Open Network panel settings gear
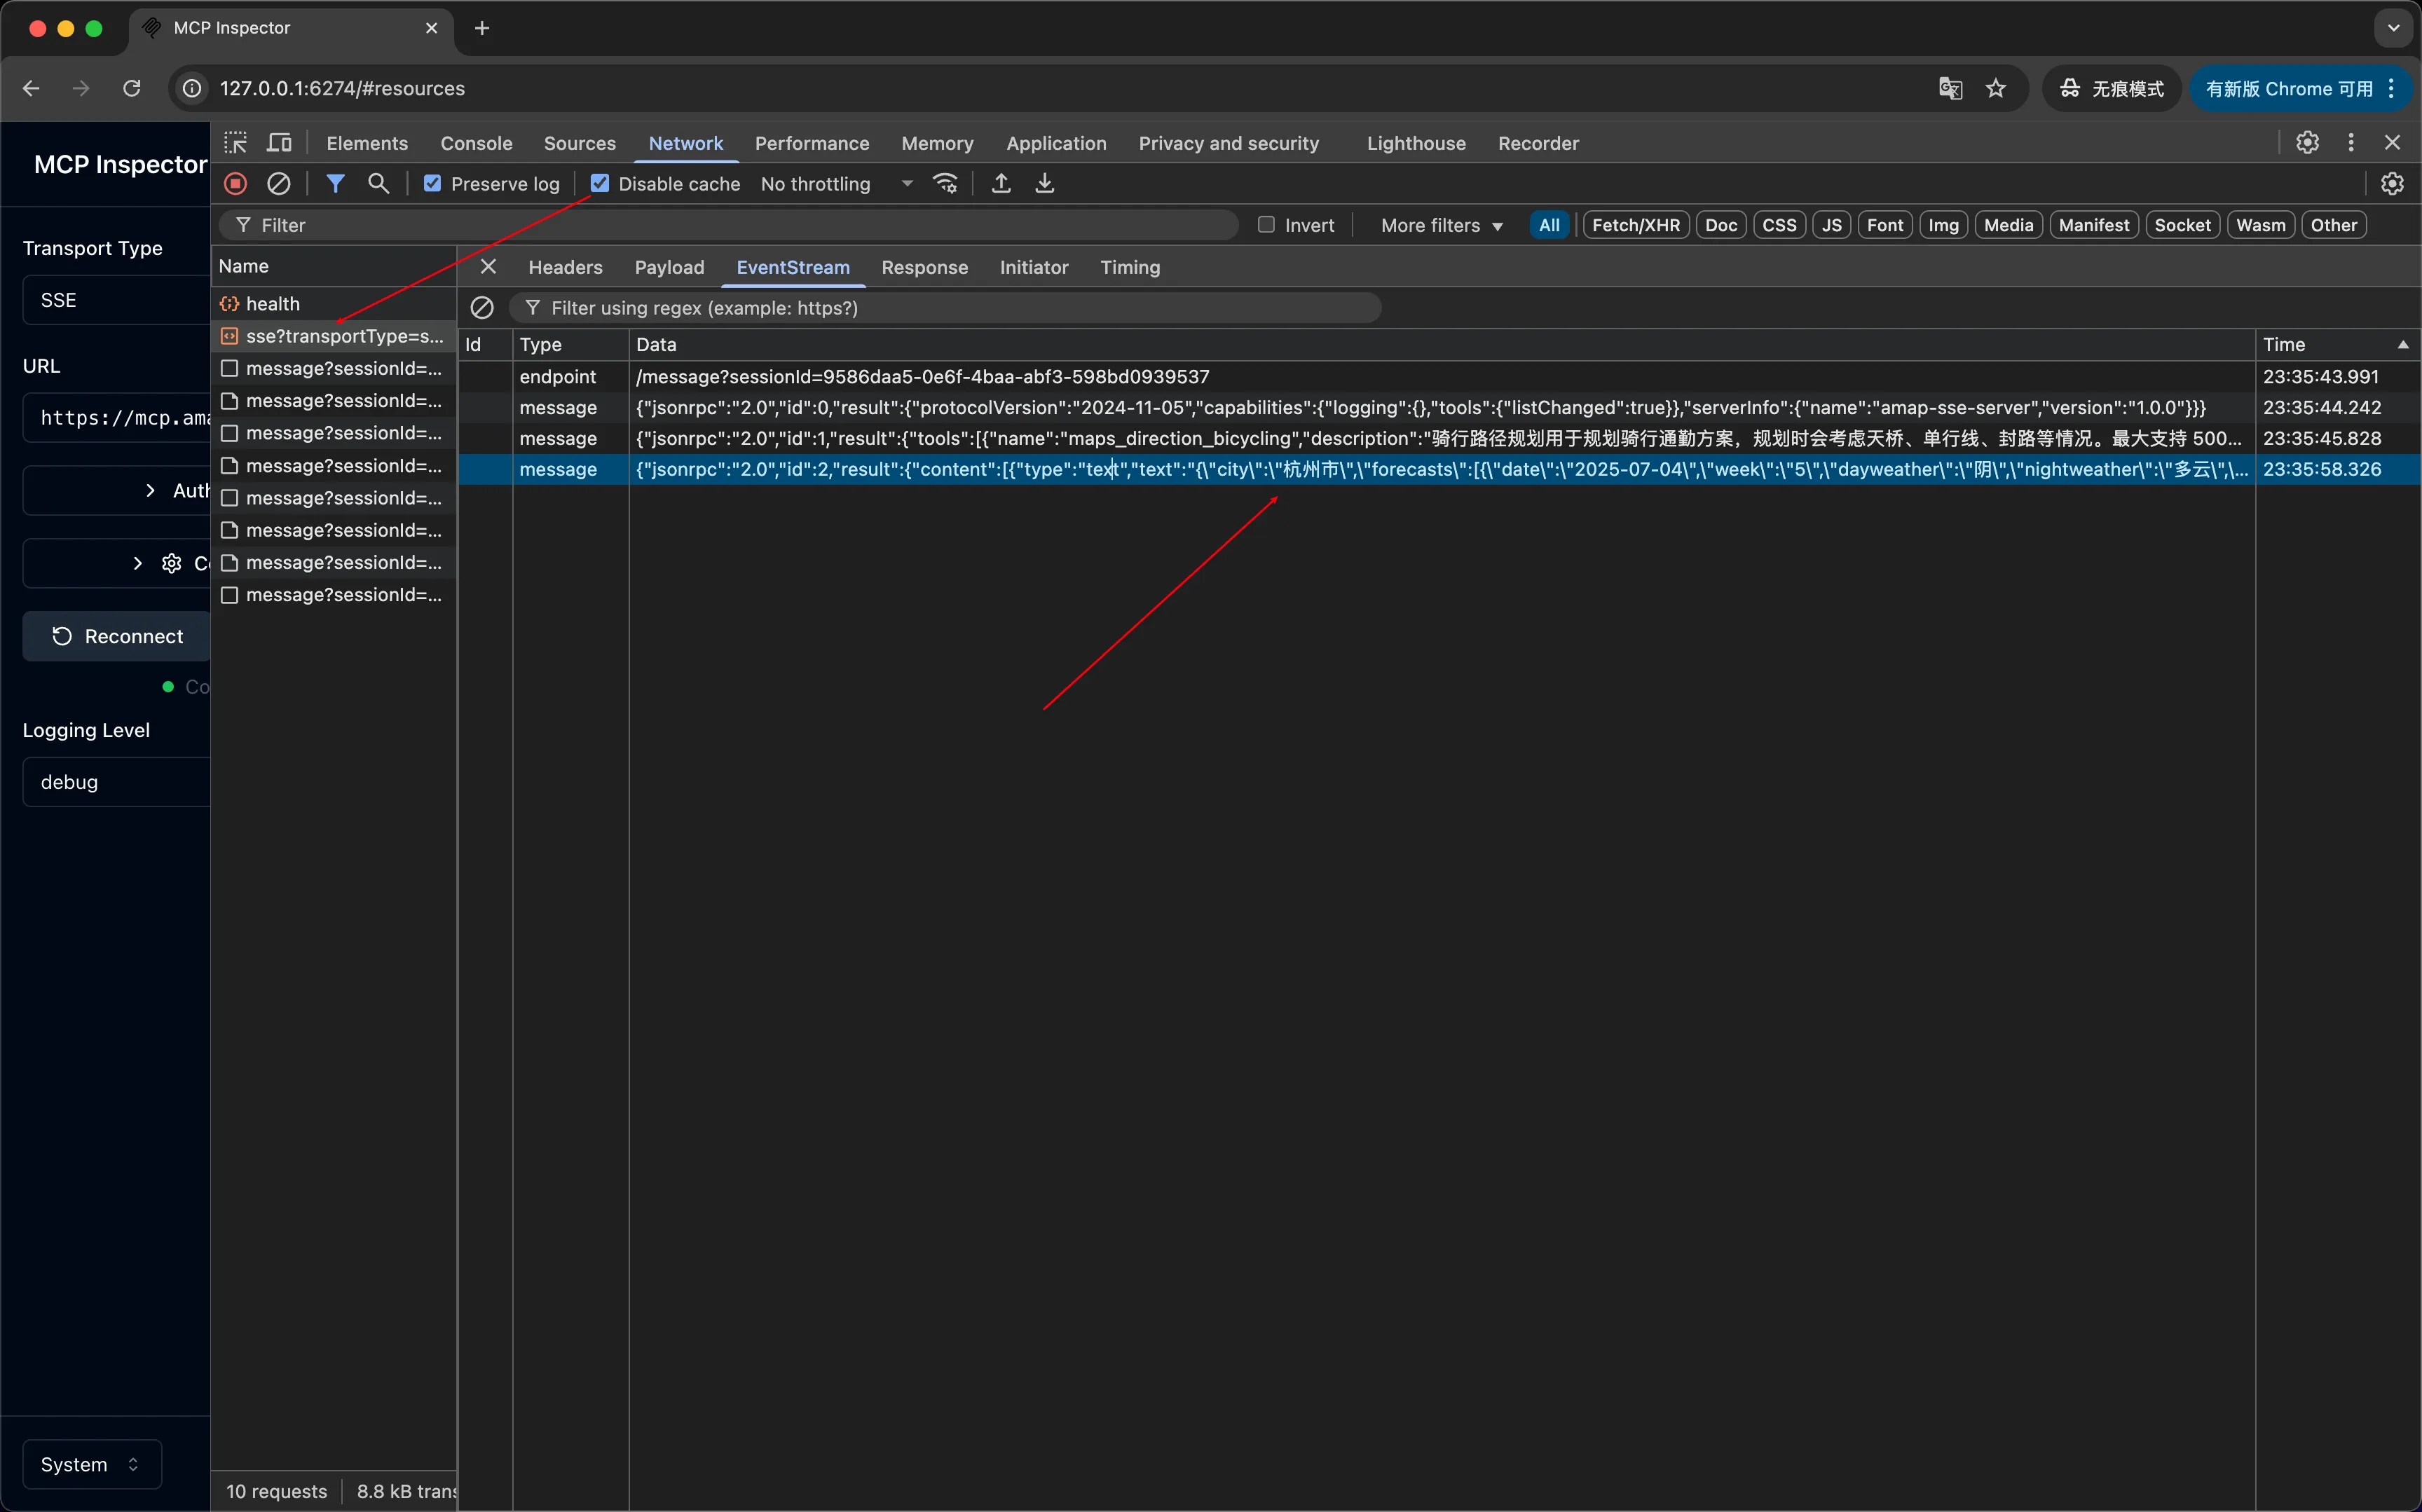Screen dimensions: 2422x1512 [2392, 184]
